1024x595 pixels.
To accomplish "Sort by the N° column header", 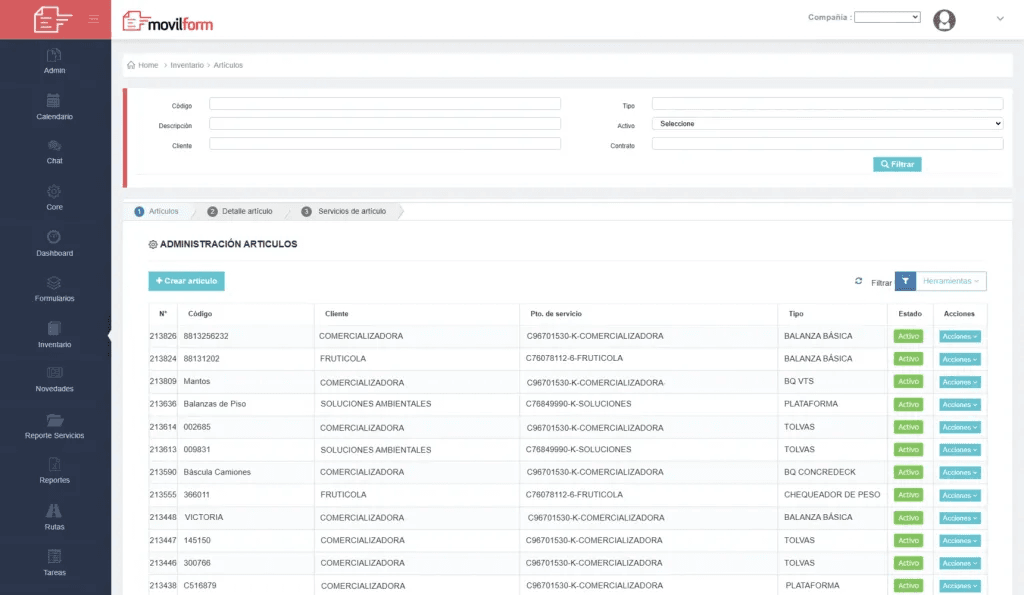I will (163, 314).
